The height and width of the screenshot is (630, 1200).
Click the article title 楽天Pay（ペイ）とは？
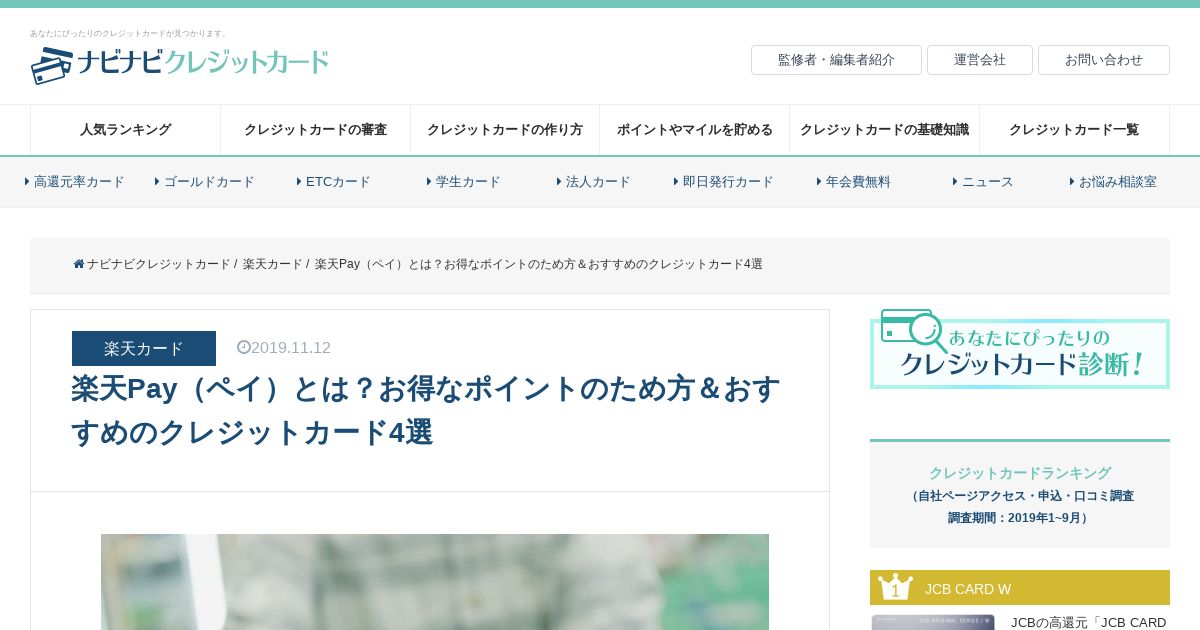[x=426, y=410]
